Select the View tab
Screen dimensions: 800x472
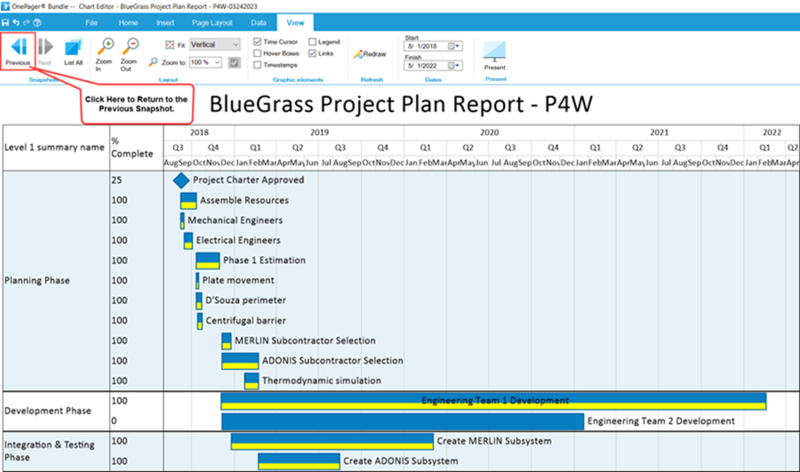295,22
